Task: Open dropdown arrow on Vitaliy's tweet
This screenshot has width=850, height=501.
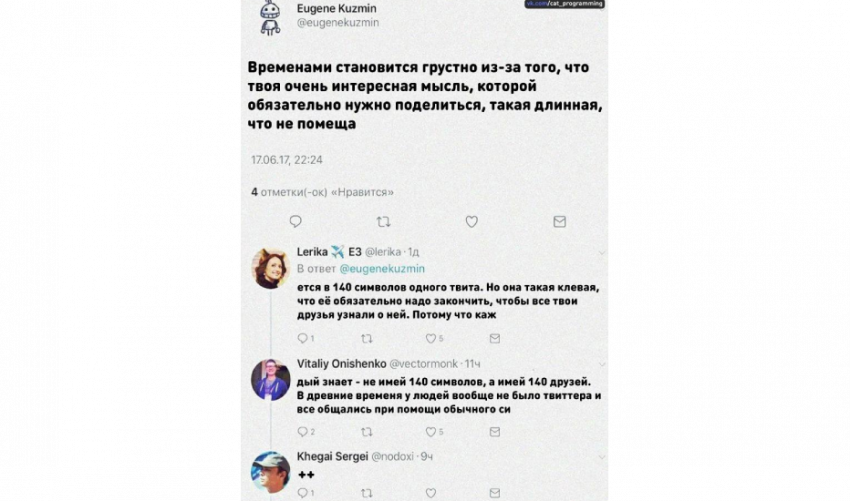Action: point(601,364)
